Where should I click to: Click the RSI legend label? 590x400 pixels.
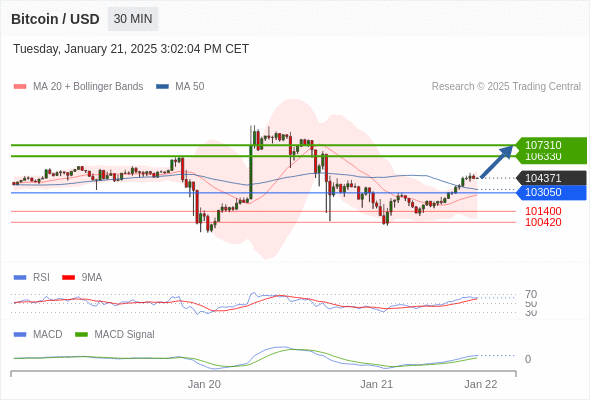click(x=41, y=278)
